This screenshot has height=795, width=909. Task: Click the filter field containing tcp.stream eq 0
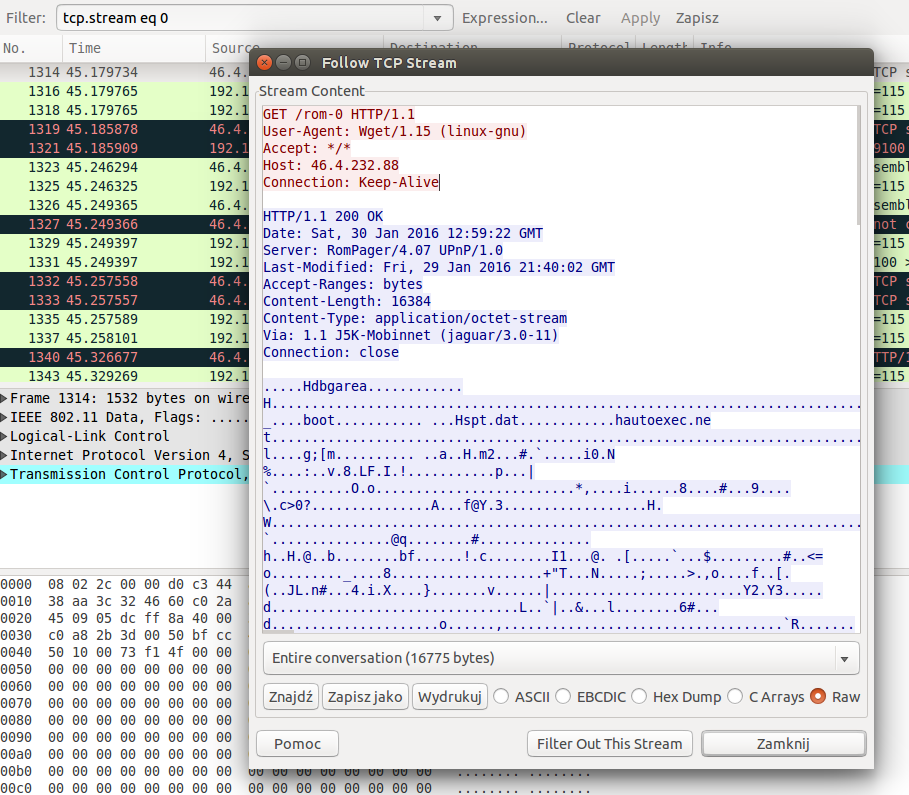click(x=241, y=18)
